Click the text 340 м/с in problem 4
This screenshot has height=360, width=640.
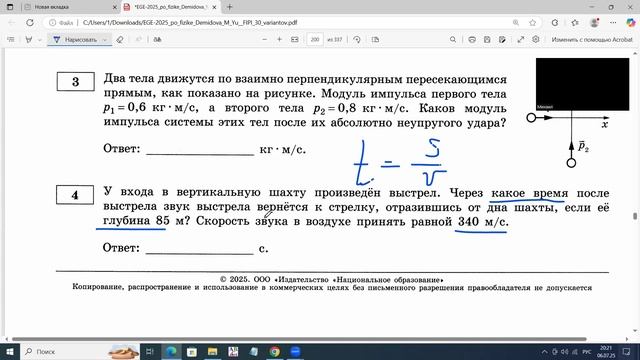(483, 222)
